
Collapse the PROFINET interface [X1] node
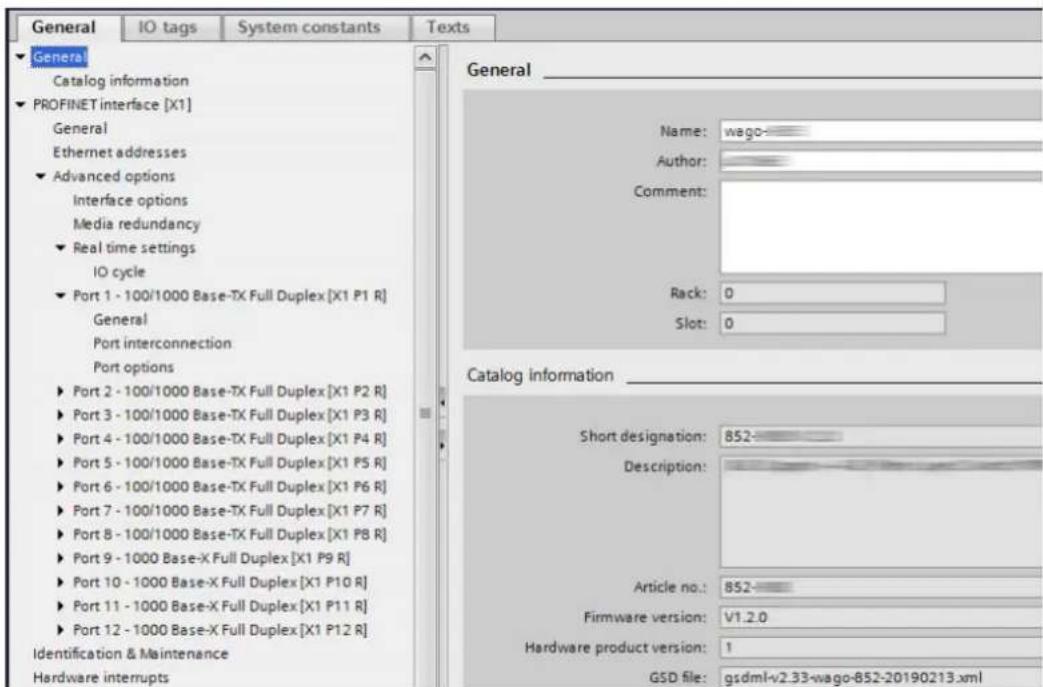click(21, 104)
